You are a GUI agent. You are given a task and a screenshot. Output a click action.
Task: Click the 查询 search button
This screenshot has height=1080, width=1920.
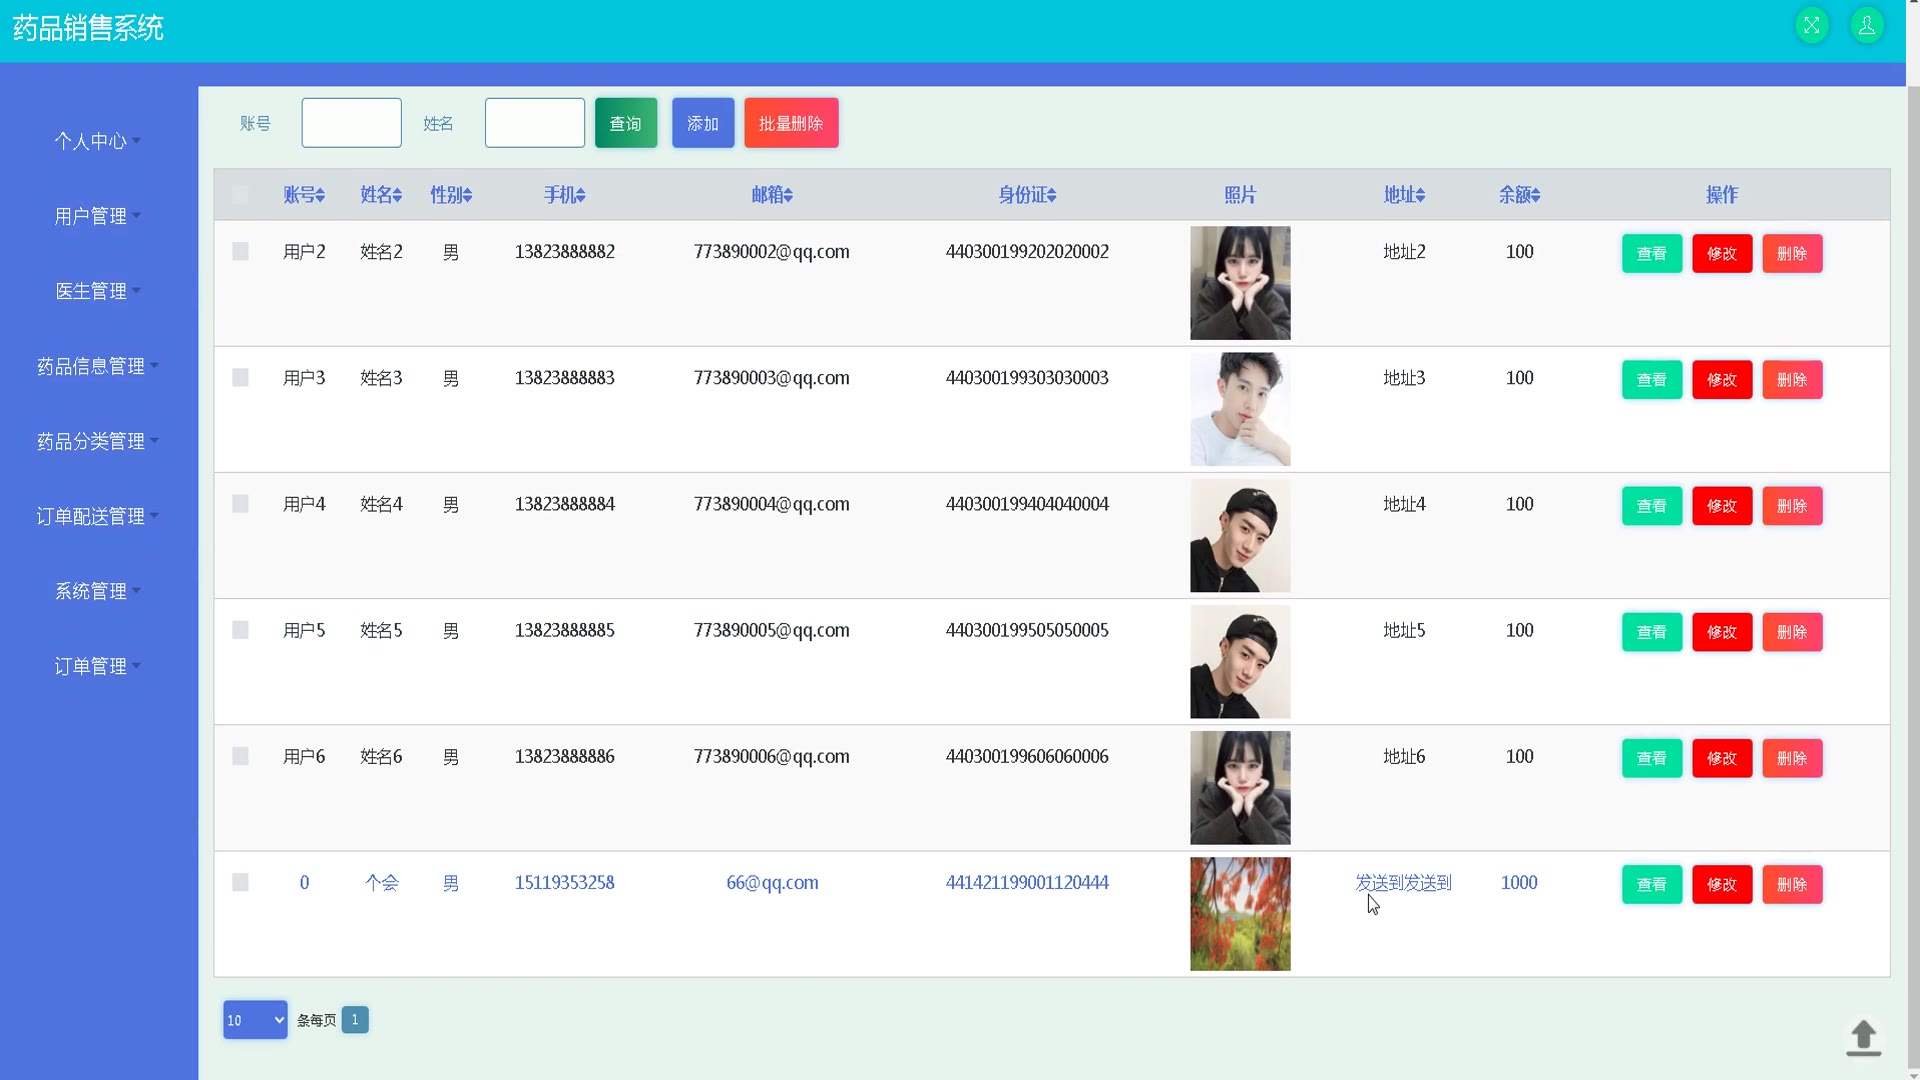click(x=626, y=123)
